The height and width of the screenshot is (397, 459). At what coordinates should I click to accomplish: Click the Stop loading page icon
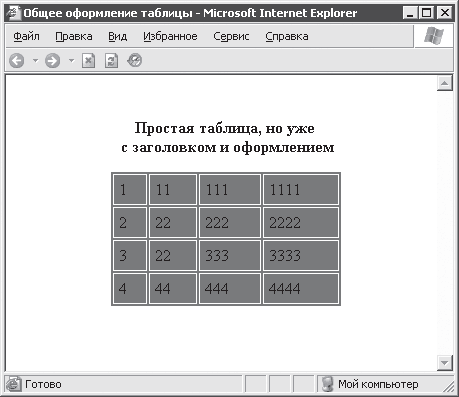point(88,61)
